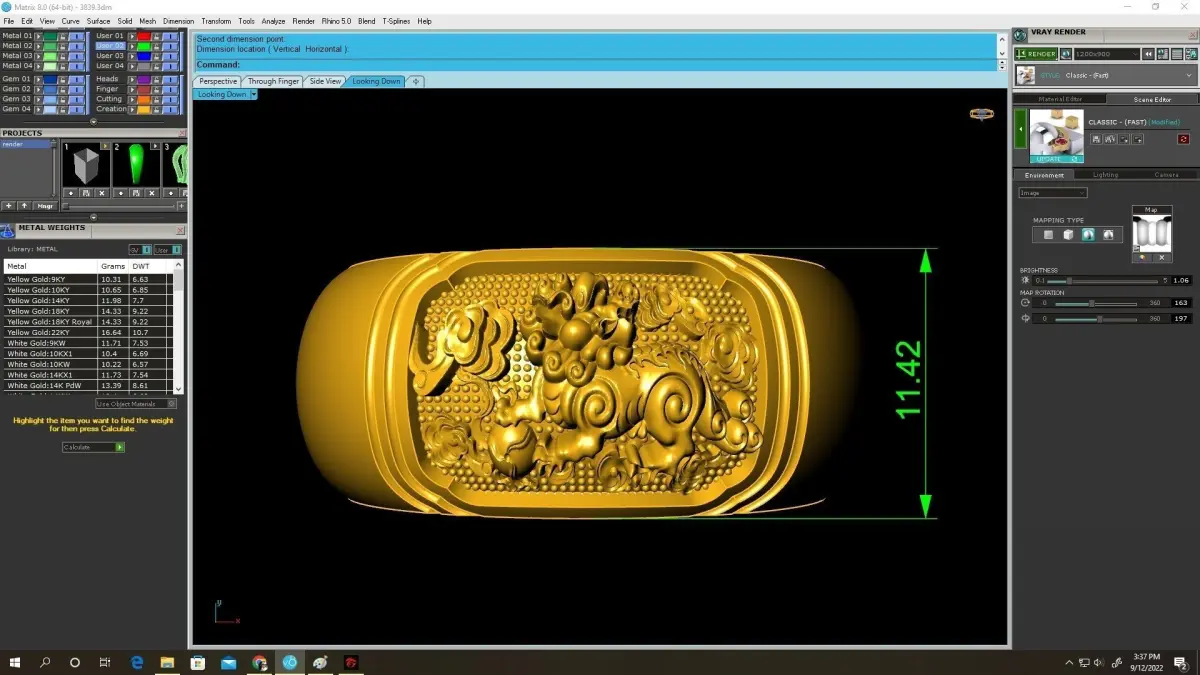
Task: Click Update on the scene thumbnail
Action: click(1056, 159)
